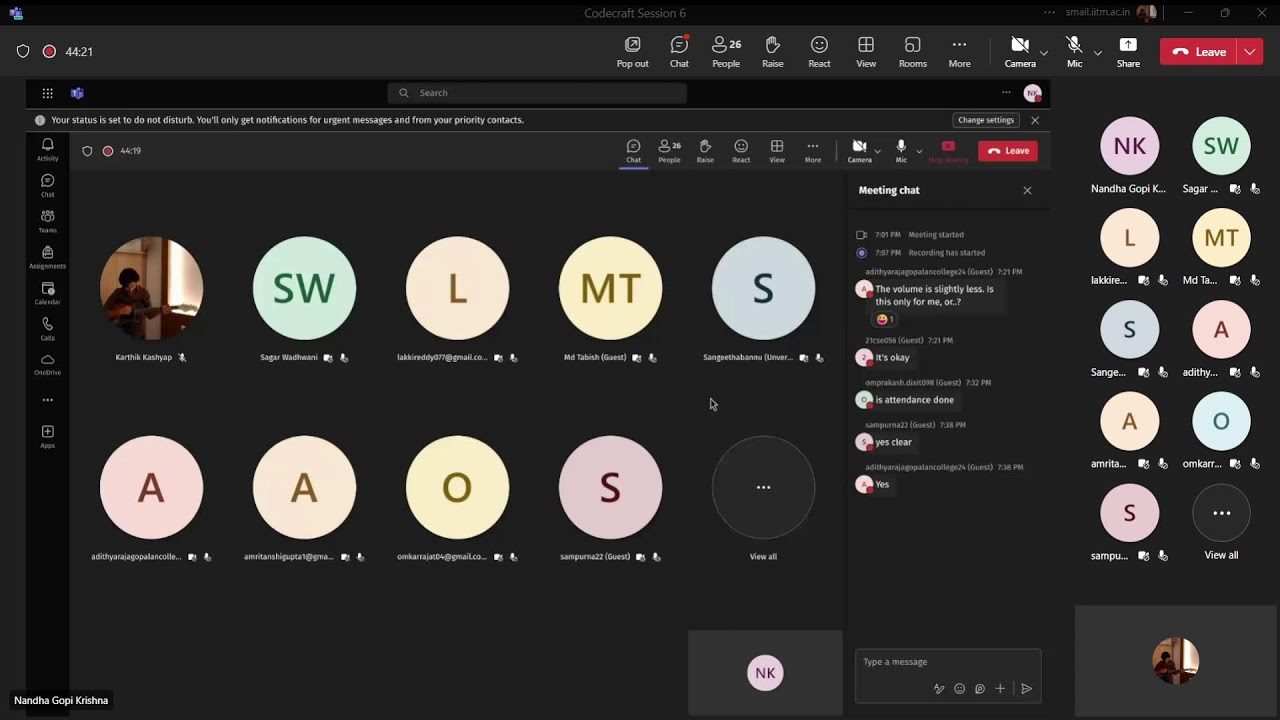Click Leave in shared meeting toolbar

point(1008,151)
